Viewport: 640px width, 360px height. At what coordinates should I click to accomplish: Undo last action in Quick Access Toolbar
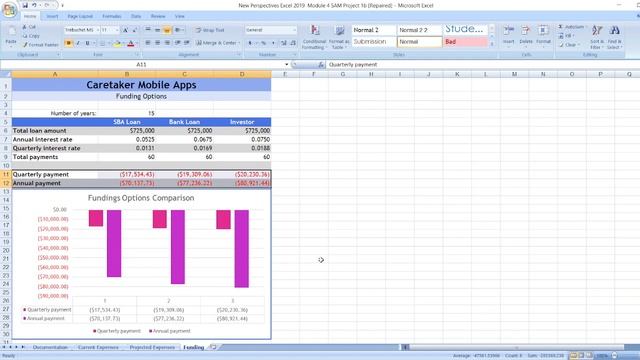click(x=34, y=5)
